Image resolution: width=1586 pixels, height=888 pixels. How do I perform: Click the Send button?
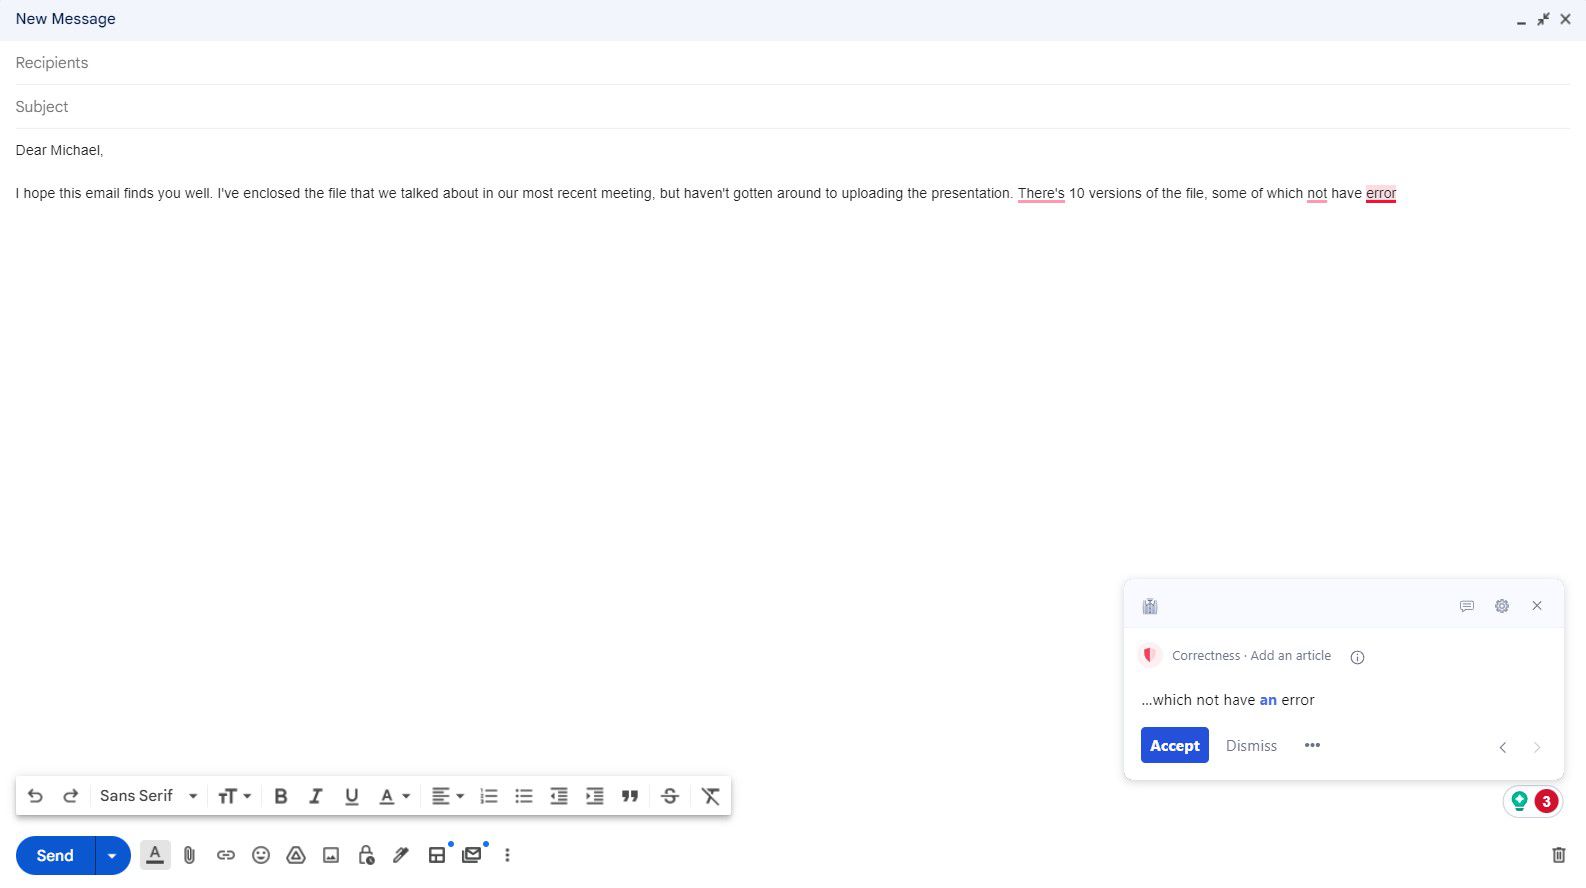pyautogui.click(x=55, y=856)
